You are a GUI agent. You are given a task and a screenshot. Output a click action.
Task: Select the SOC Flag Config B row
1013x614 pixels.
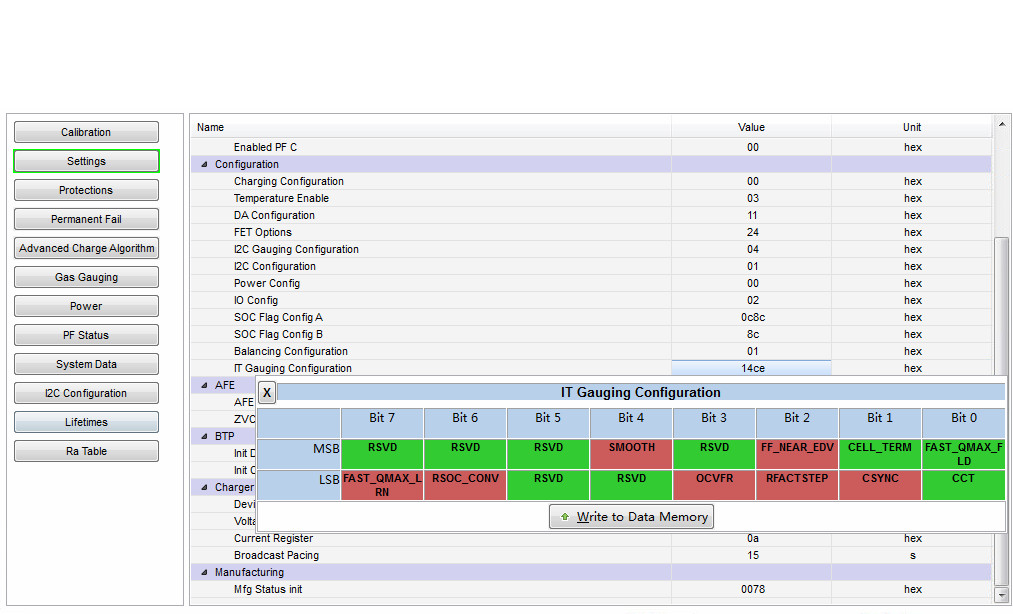coord(591,334)
